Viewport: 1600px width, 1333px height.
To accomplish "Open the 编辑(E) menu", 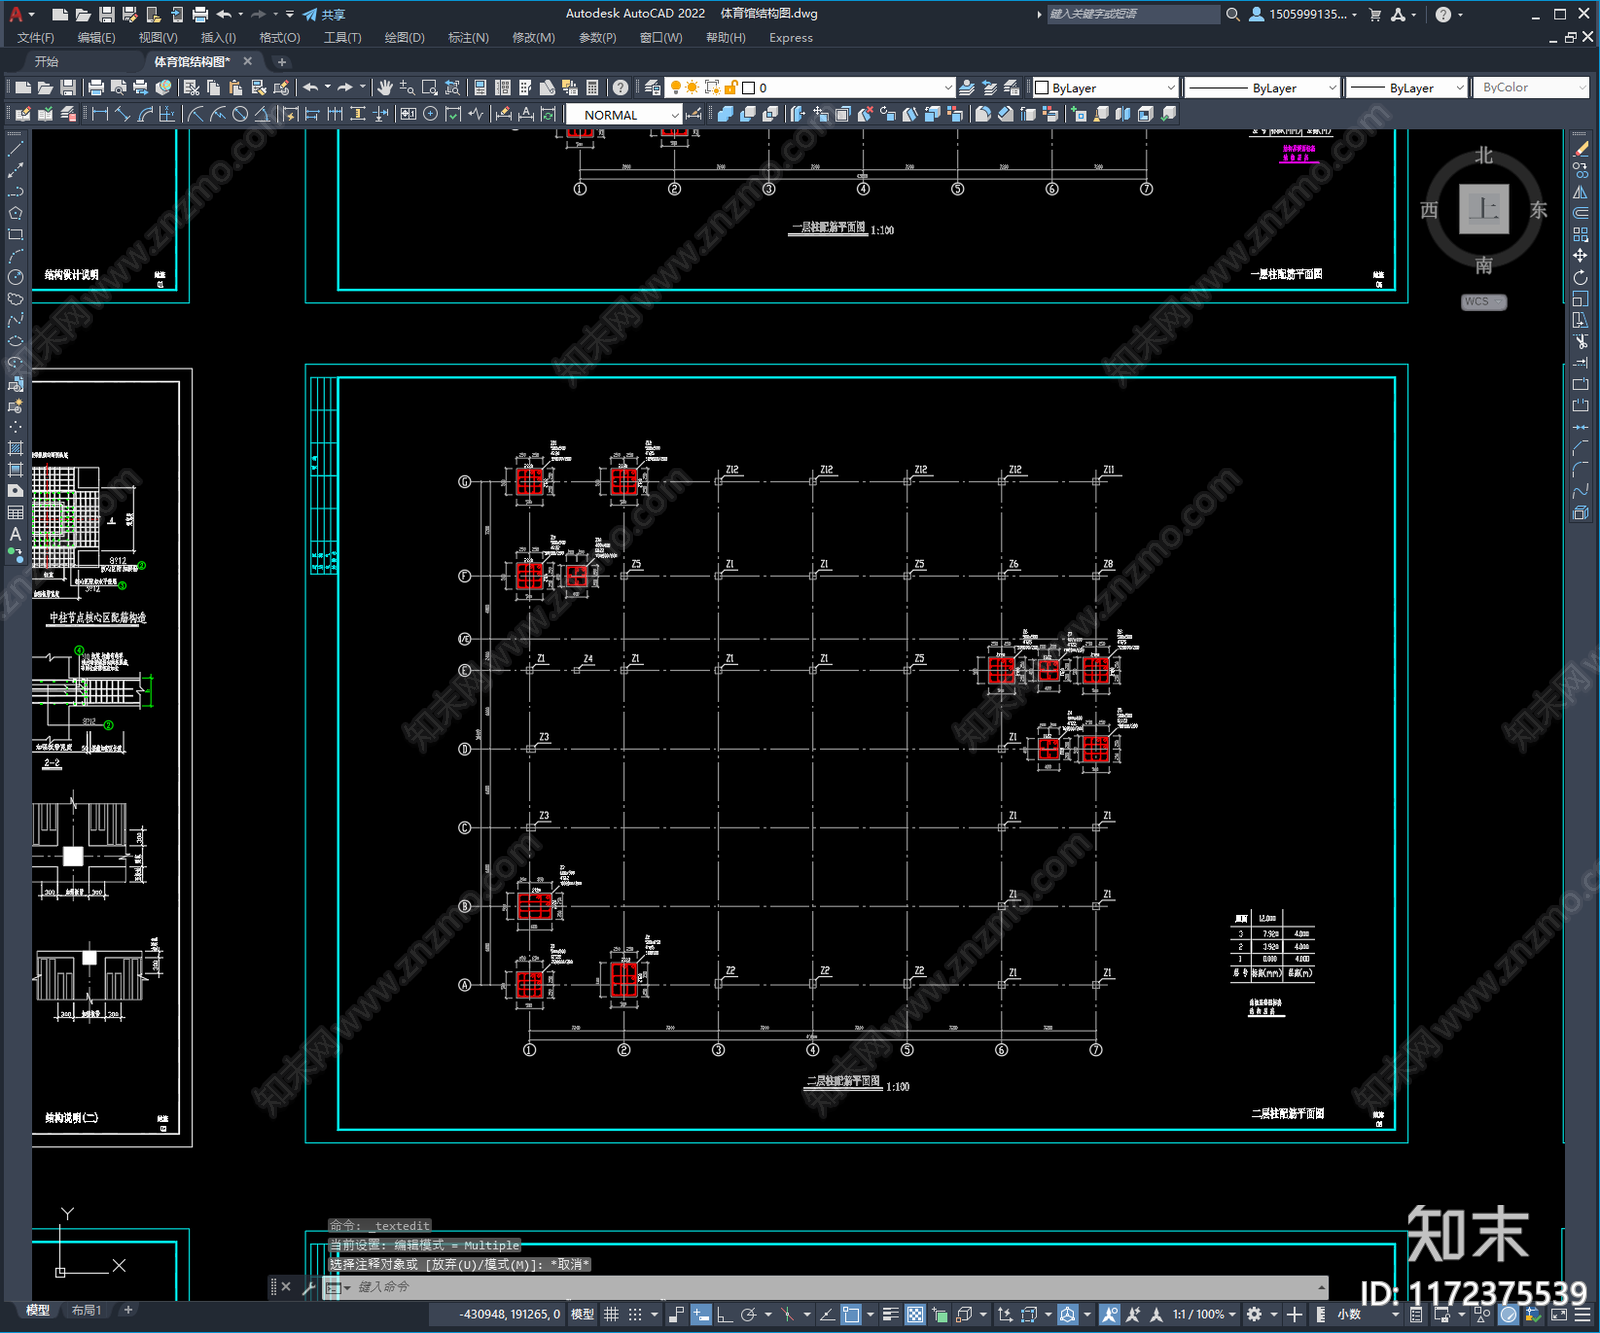I will tap(96, 38).
